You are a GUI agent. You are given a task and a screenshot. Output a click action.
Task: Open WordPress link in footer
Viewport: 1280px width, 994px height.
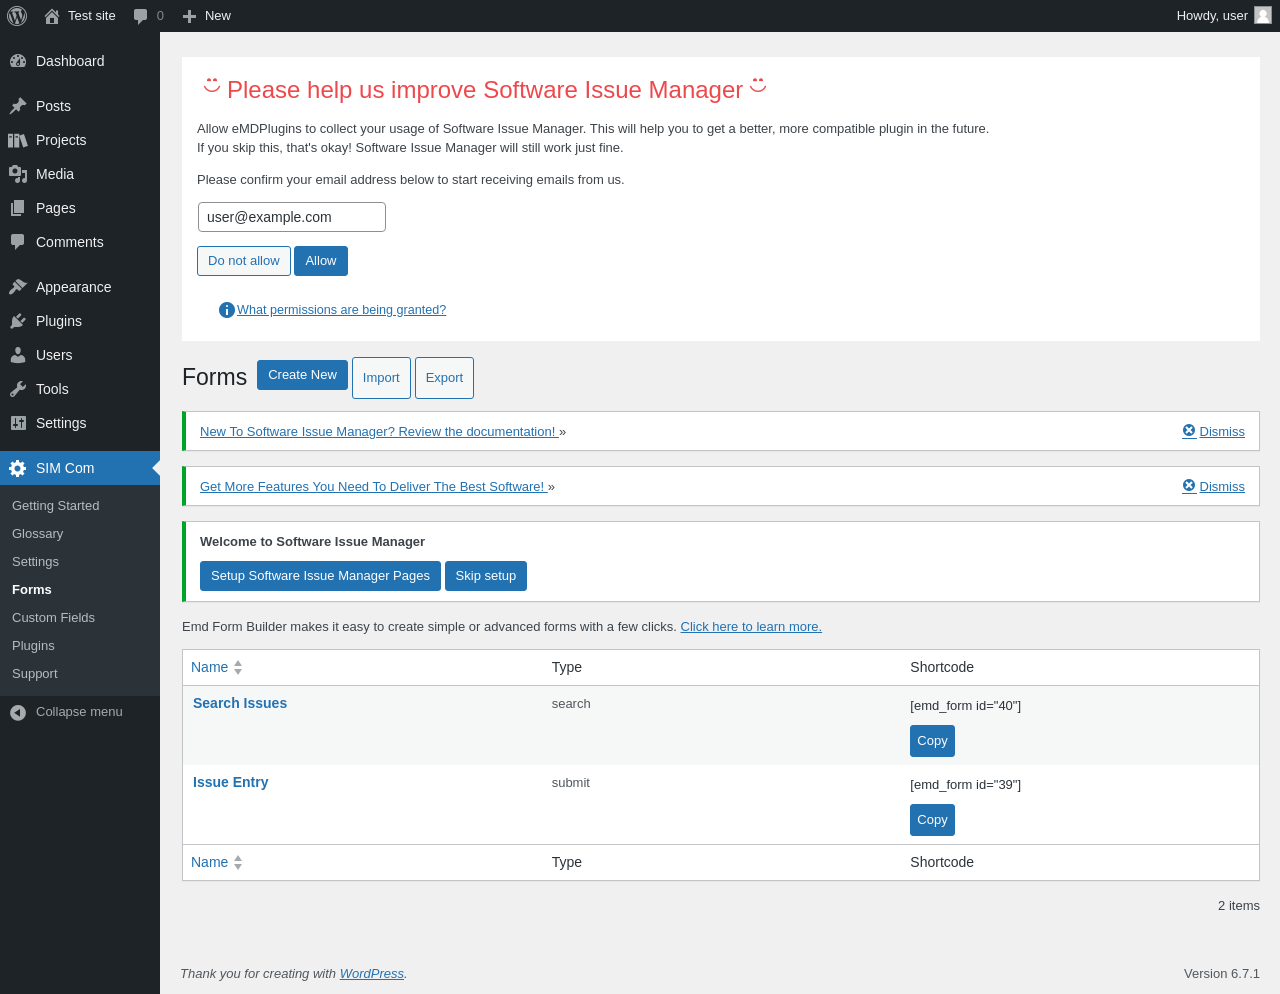[371, 973]
